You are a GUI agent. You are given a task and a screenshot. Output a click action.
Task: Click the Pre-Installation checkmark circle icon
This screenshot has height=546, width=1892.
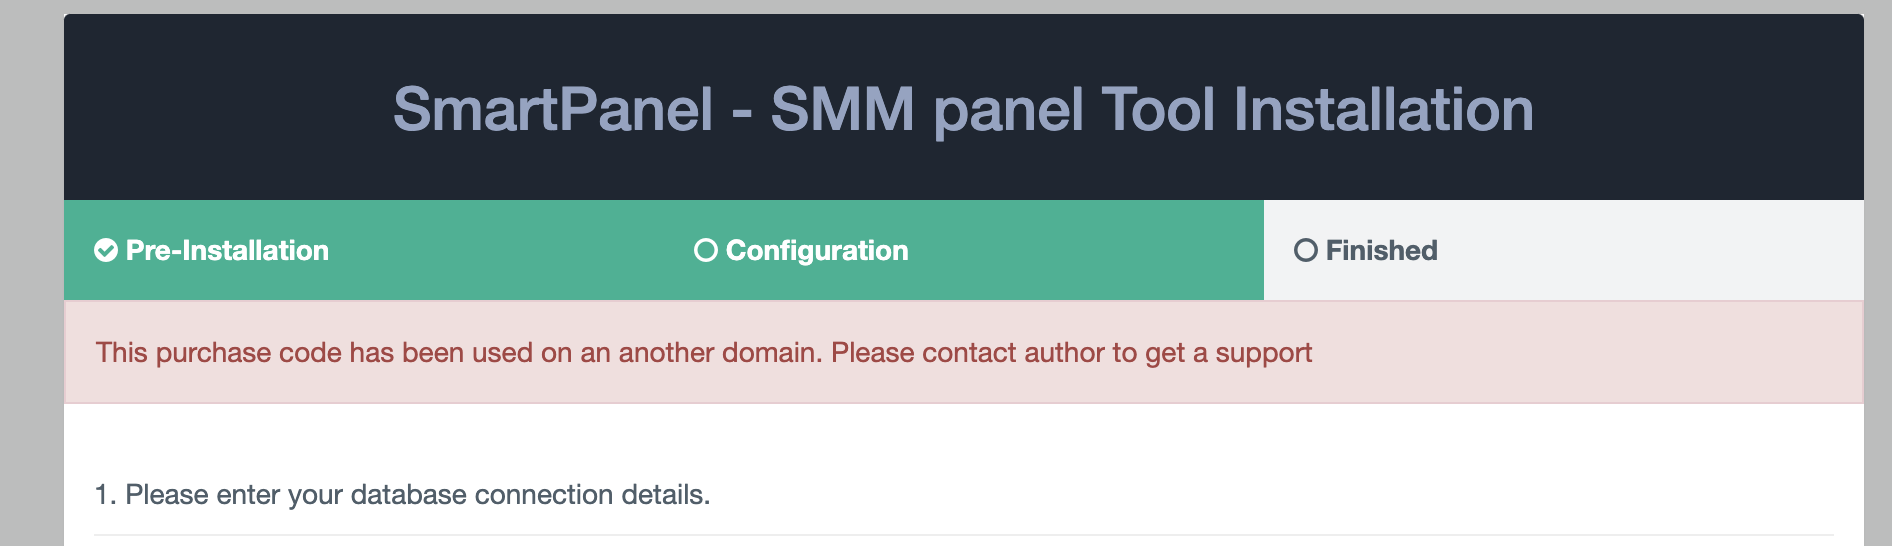(x=106, y=250)
